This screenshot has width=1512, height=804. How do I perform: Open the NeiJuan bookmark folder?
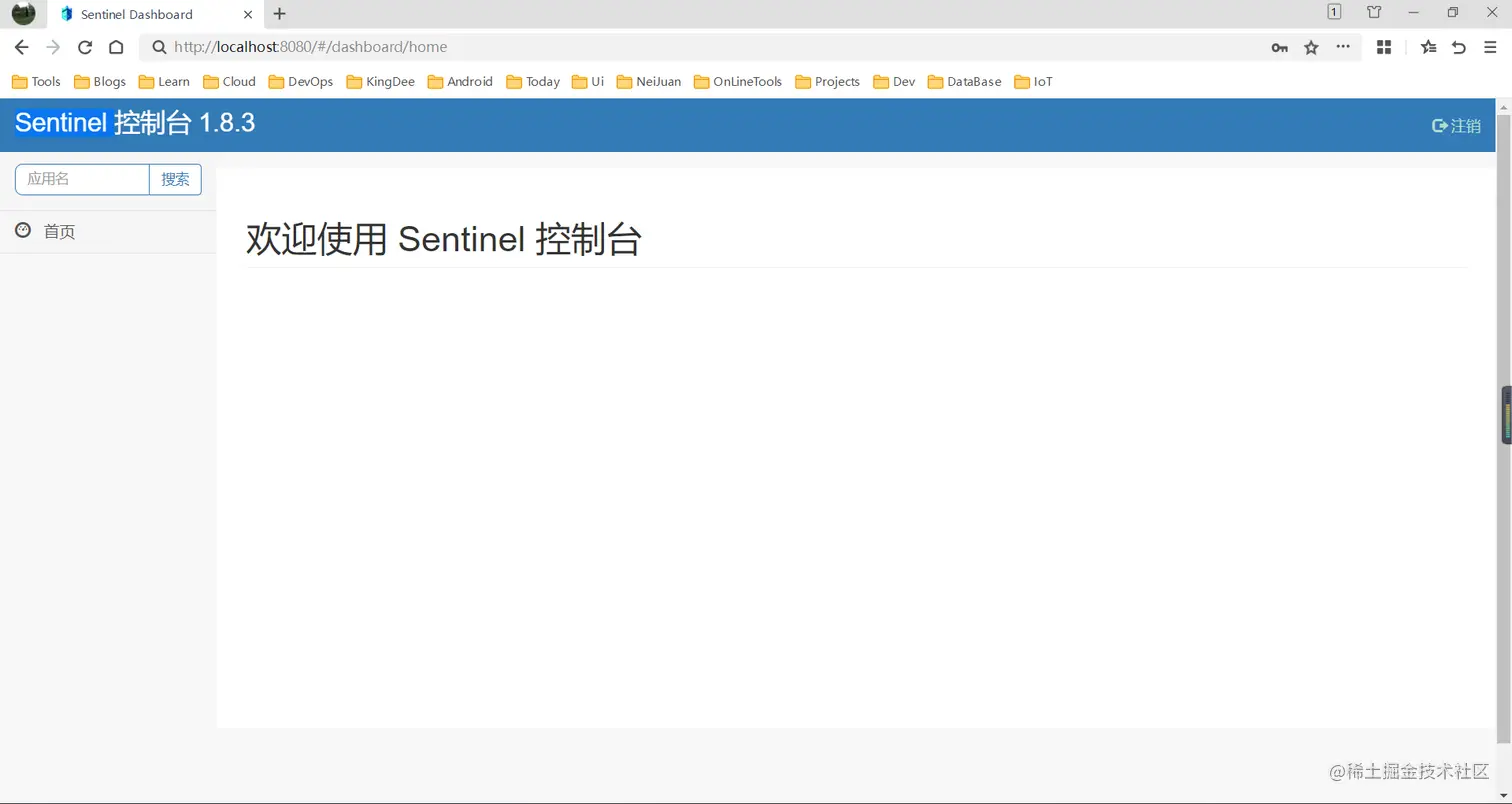click(x=649, y=82)
